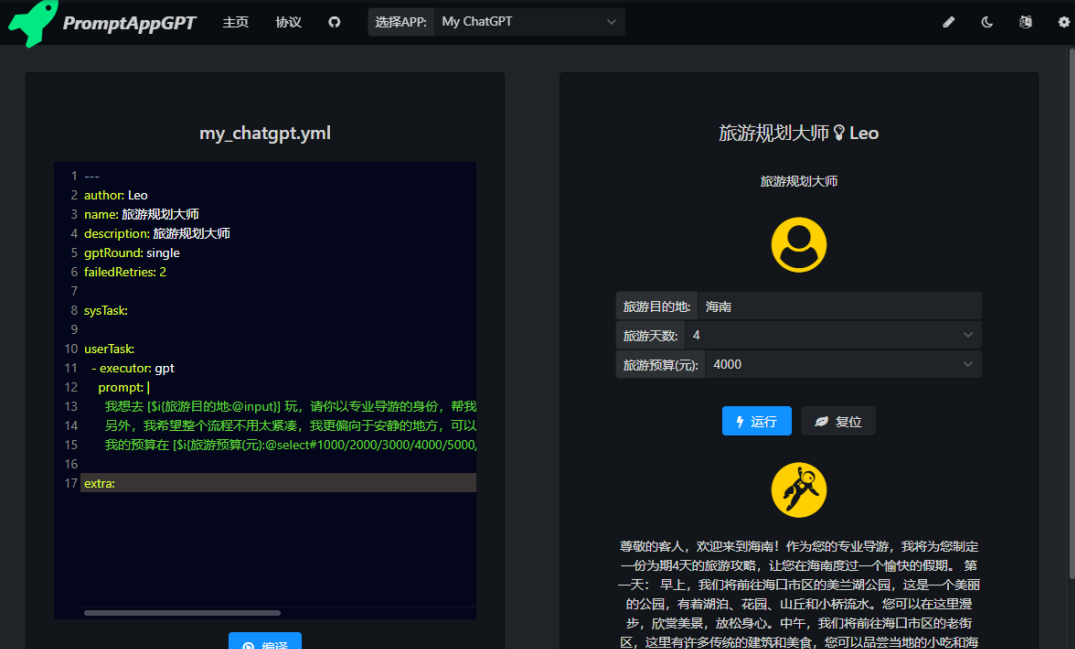Click the 复位 reset button
The width and height of the screenshot is (1075, 649).
tap(838, 421)
